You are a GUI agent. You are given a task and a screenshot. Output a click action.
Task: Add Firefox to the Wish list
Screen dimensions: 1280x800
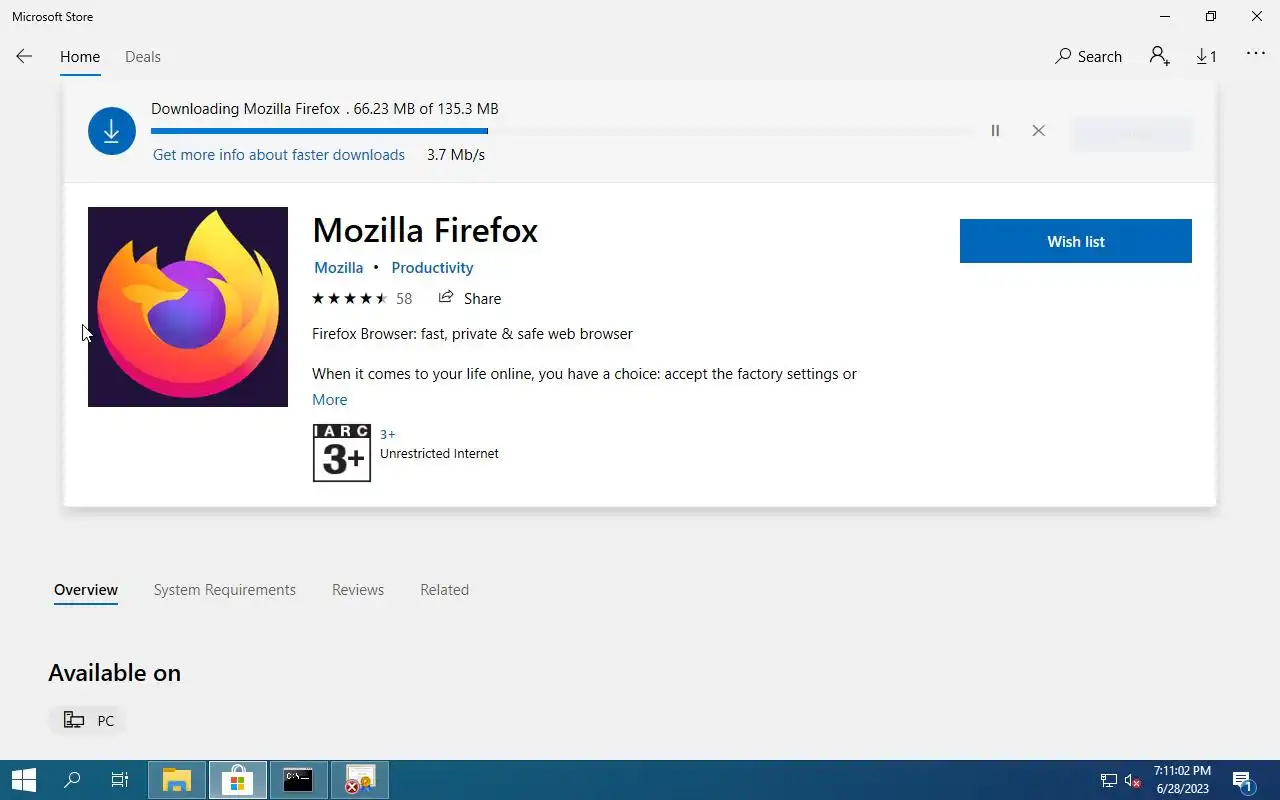click(1076, 241)
